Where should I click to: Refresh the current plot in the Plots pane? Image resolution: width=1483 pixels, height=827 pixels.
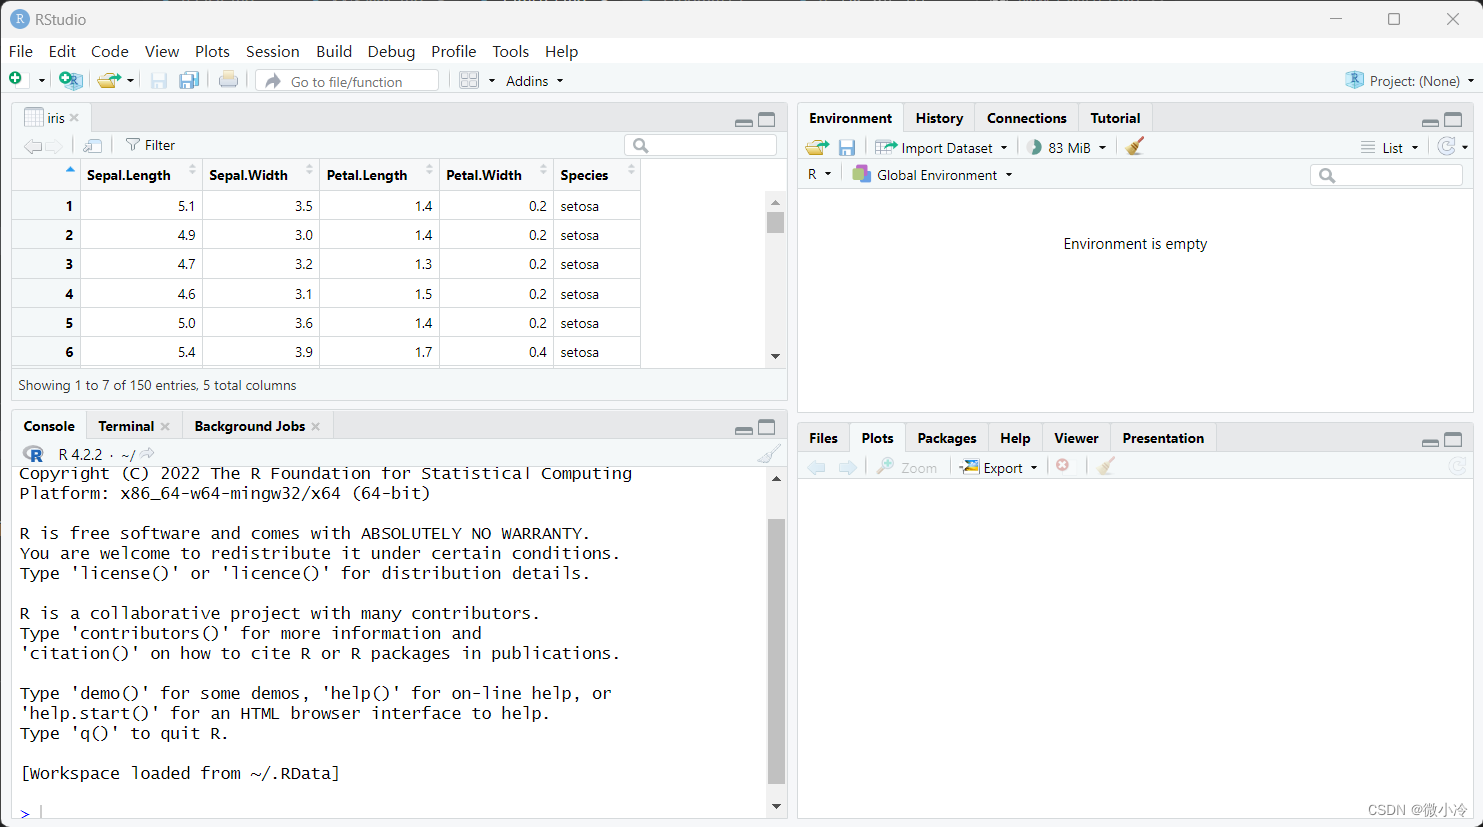(x=1457, y=466)
